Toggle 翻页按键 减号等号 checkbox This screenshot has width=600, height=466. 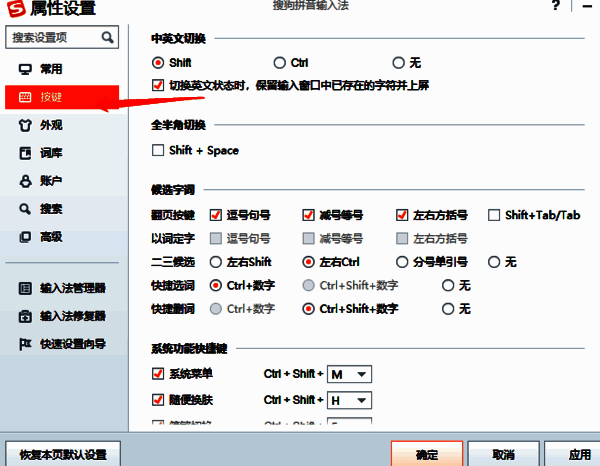[x=308, y=215]
